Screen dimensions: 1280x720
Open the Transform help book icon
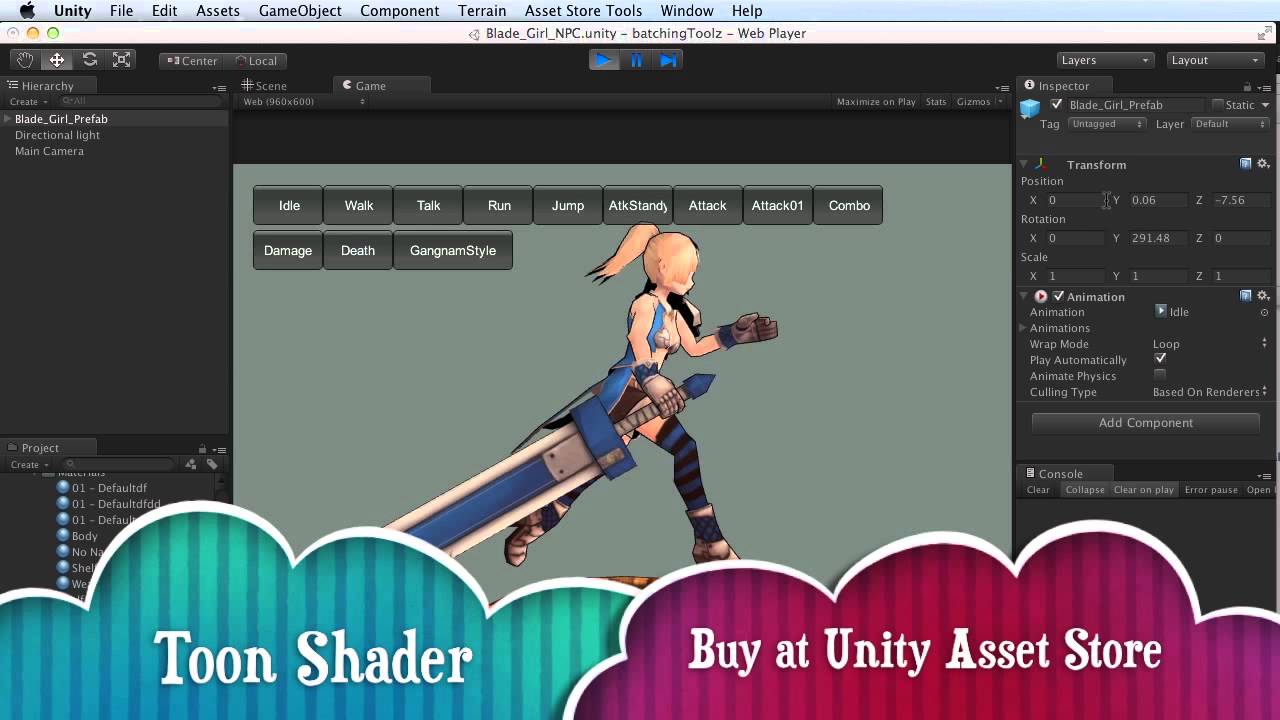pos(1246,164)
